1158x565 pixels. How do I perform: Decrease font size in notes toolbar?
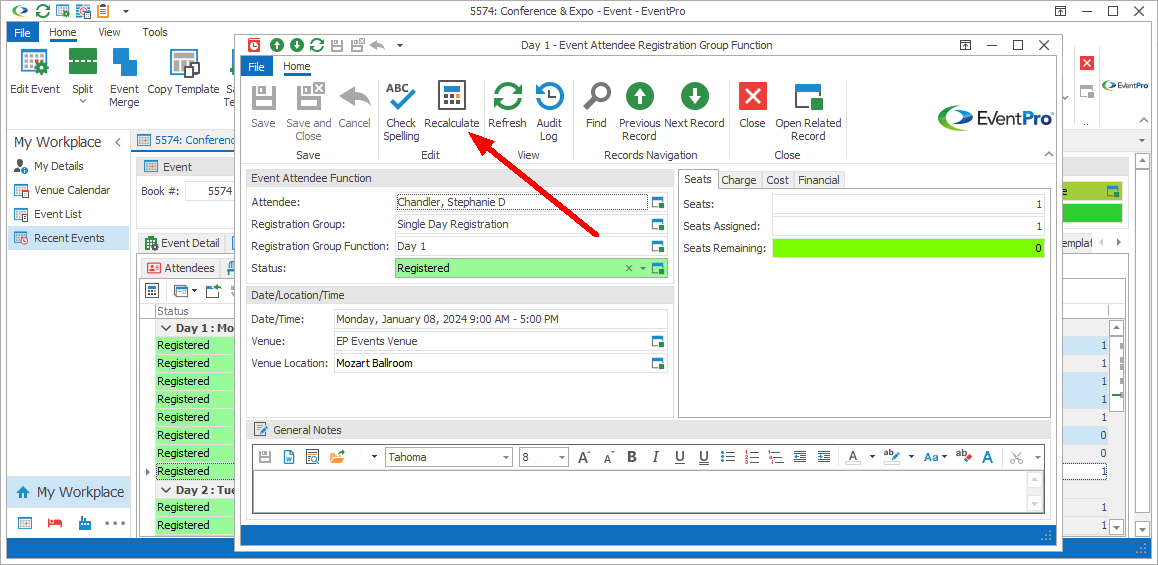(x=608, y=457)
